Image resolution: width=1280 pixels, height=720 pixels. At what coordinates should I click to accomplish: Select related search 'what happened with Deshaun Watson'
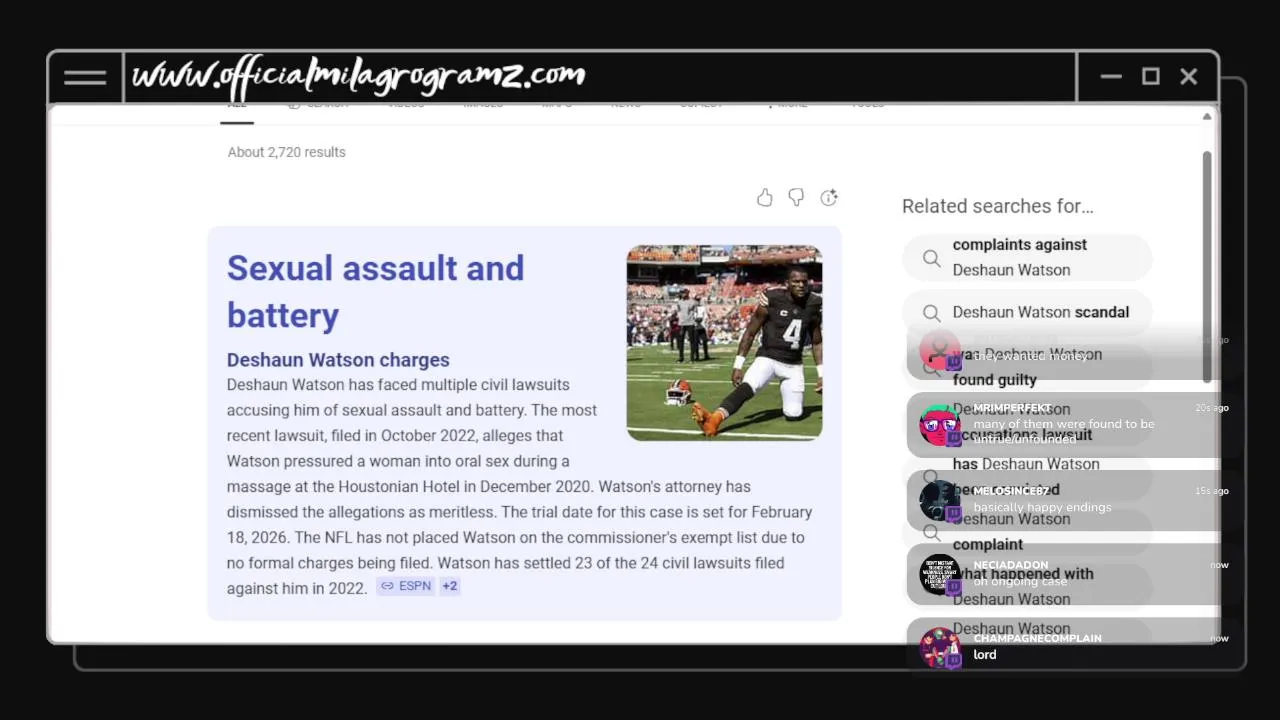tap(1027, 586)
